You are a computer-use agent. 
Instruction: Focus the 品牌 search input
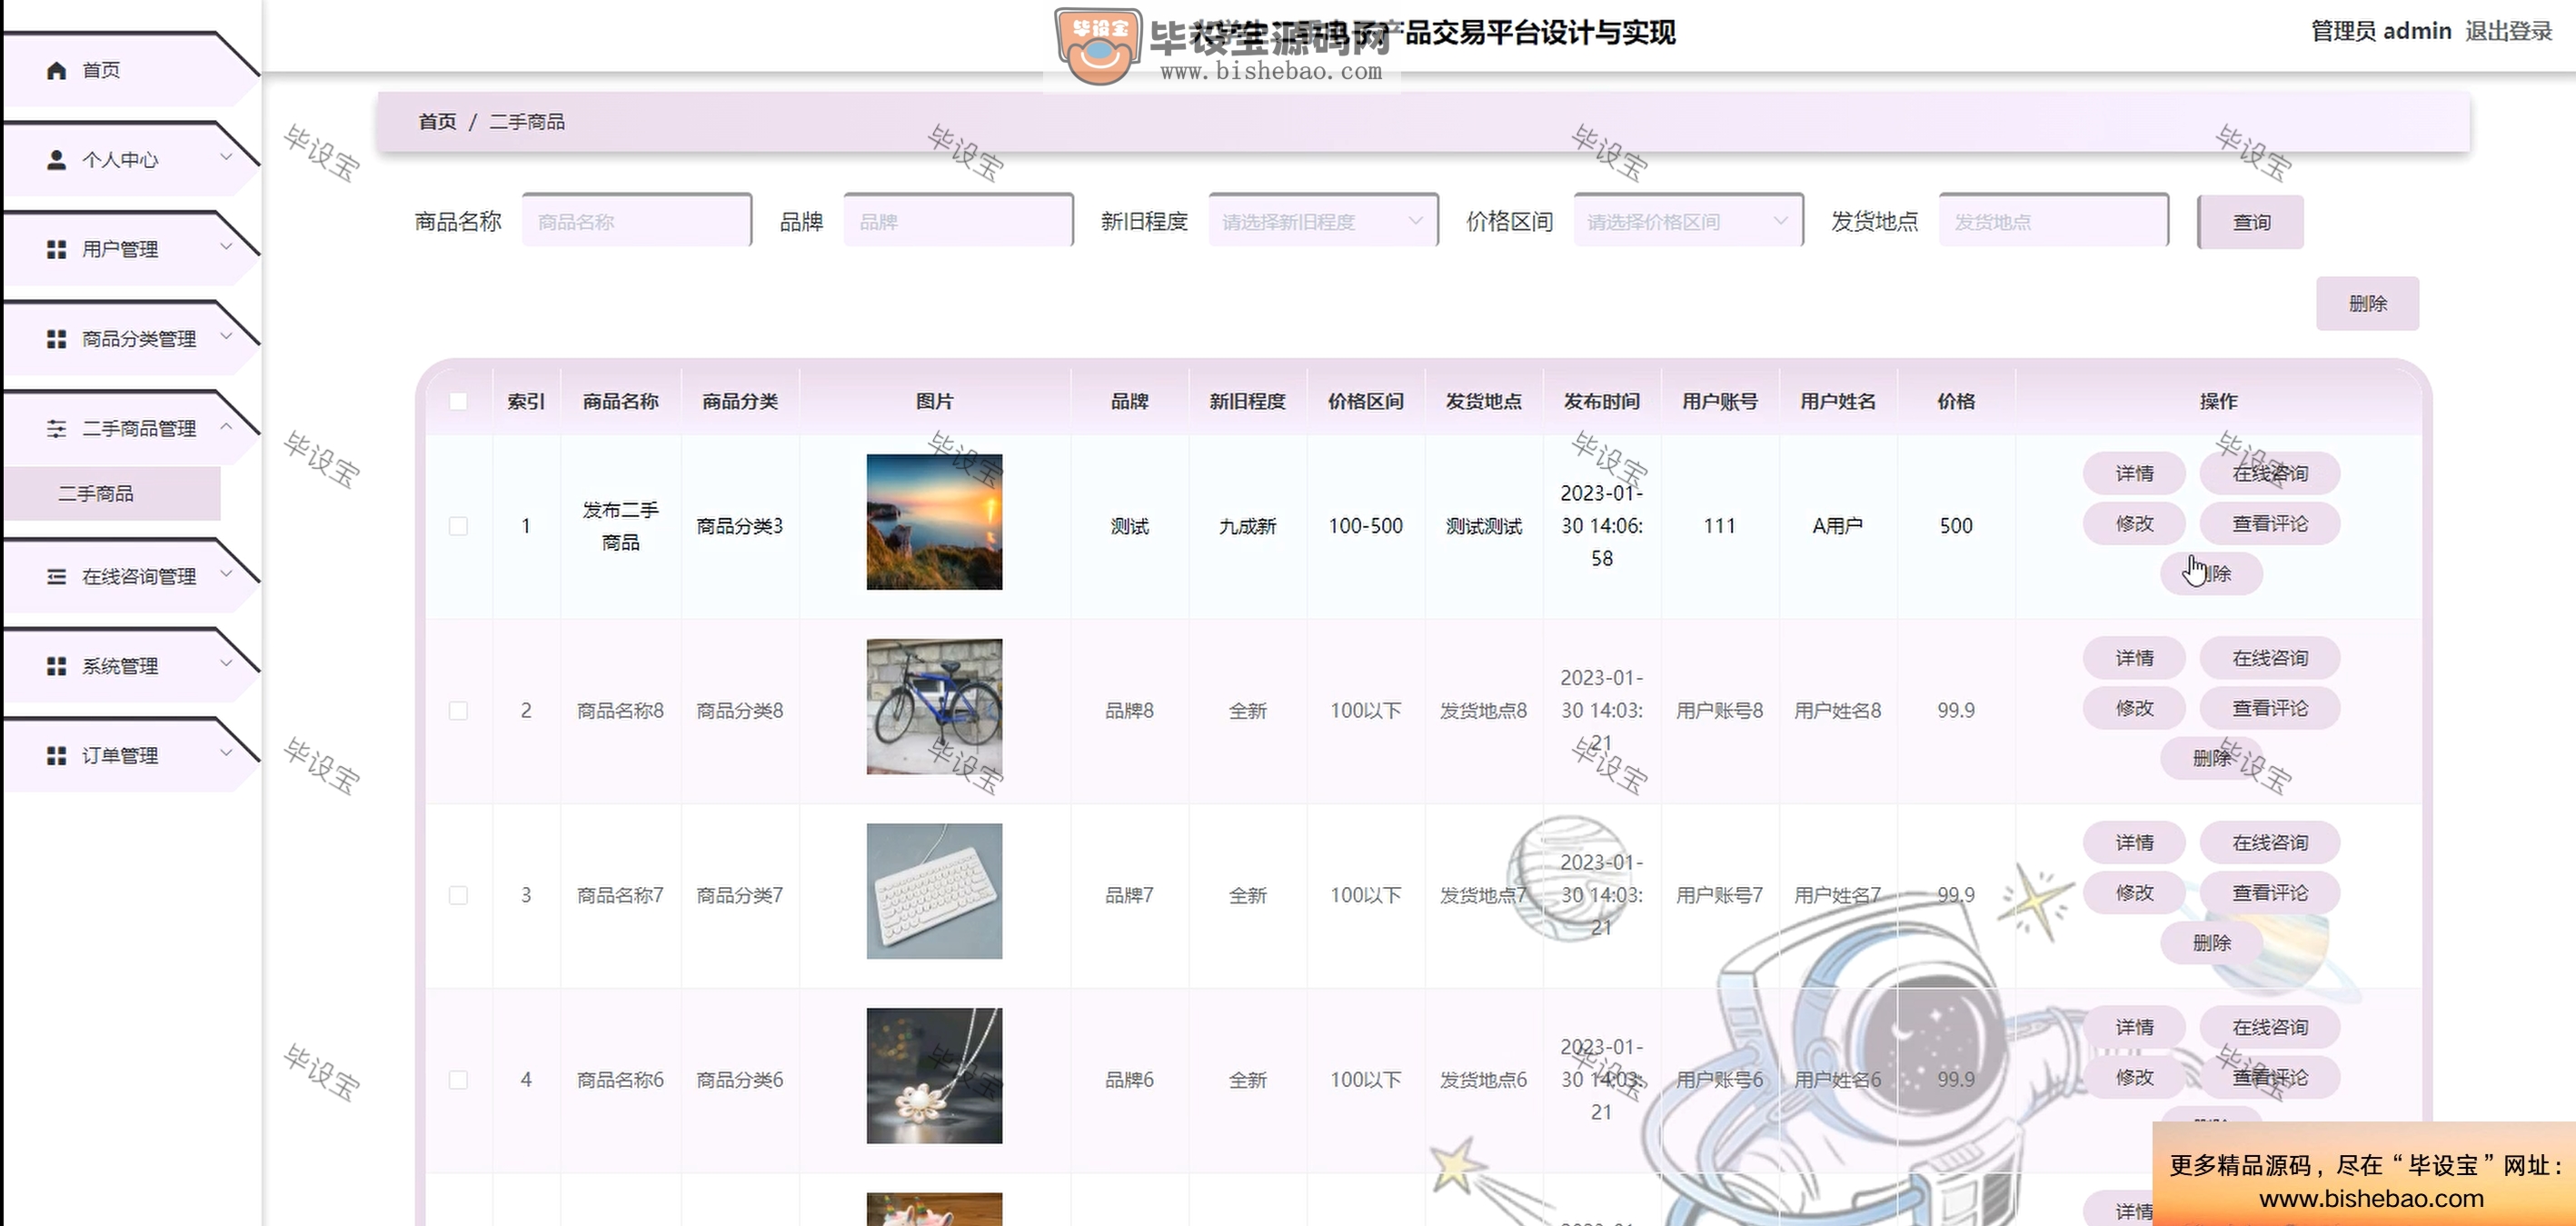[958, 221]
